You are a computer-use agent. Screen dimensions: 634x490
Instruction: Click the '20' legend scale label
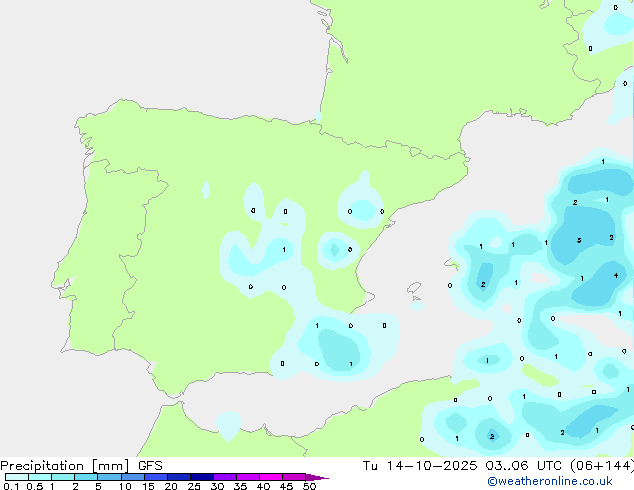(x=171, y=486)
